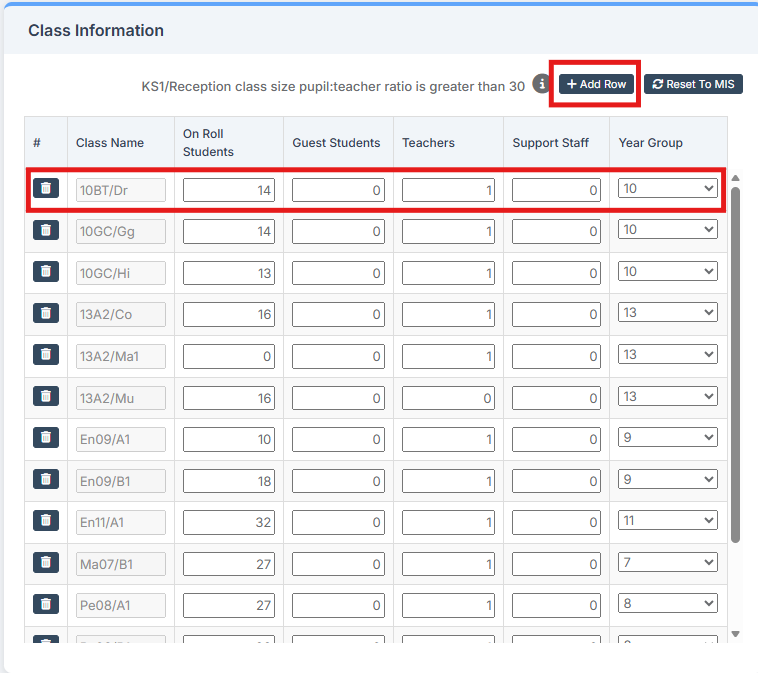Image resolution: width=758 pixels, height=673 pixels.
Task: Remove the 13A2/Co class using trash icon
Action: pyautogui.click(x=46, y=313)
